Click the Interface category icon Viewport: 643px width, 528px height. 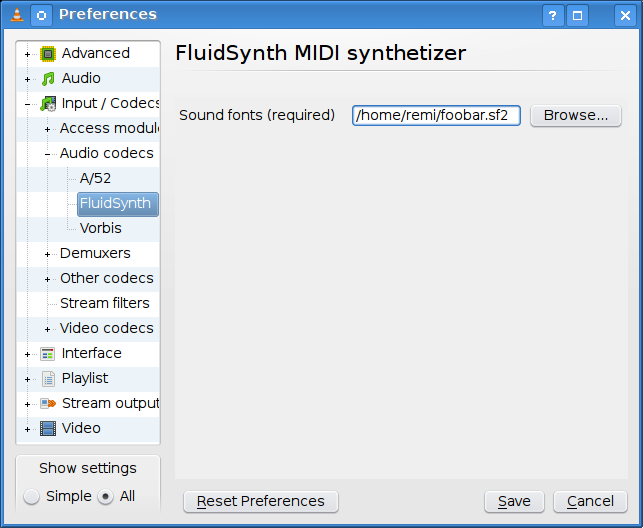coord(48,354)
